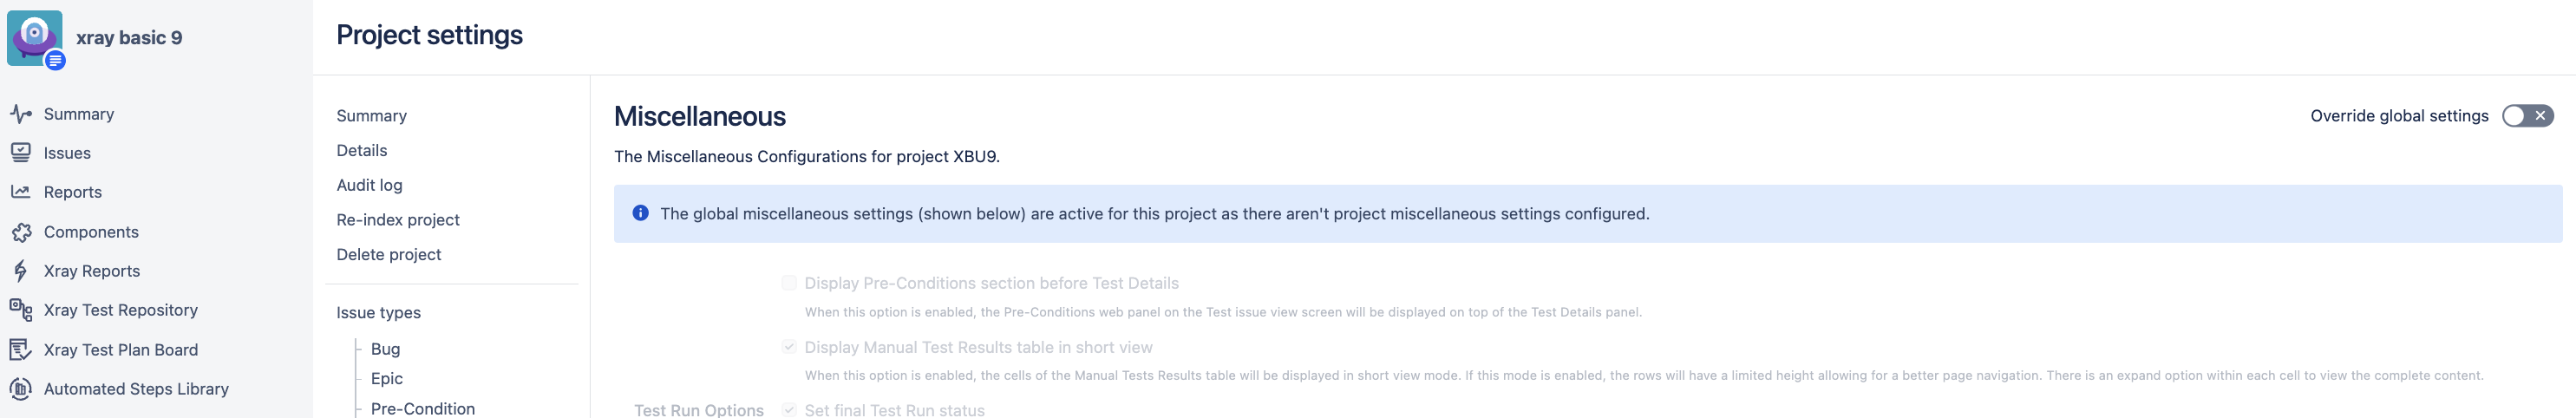Click the Xray Reports lightning icon
The image size is (2576, 418).
tap(21, 271)
